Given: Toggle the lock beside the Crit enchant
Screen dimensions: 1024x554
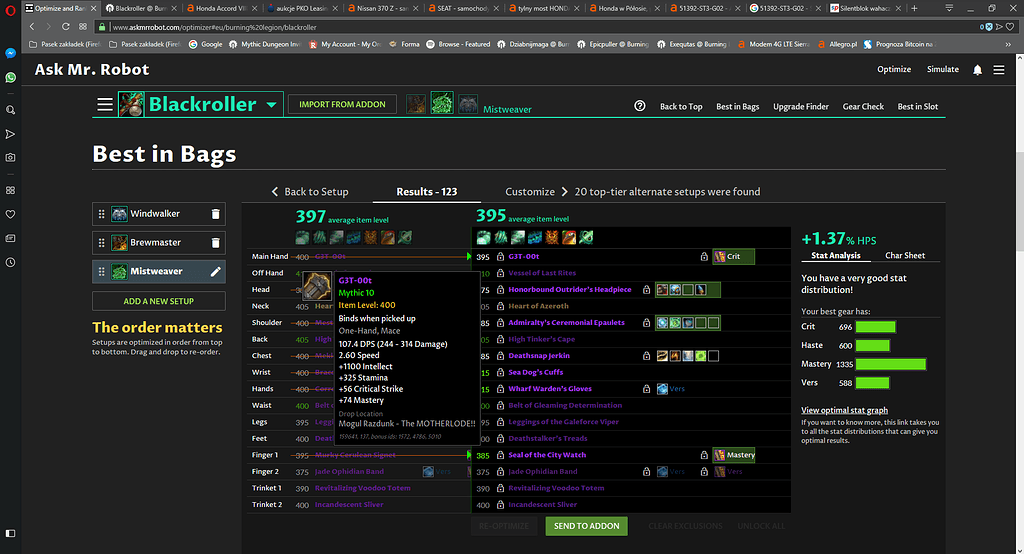Looking at the screenshot, I should 704,257.
